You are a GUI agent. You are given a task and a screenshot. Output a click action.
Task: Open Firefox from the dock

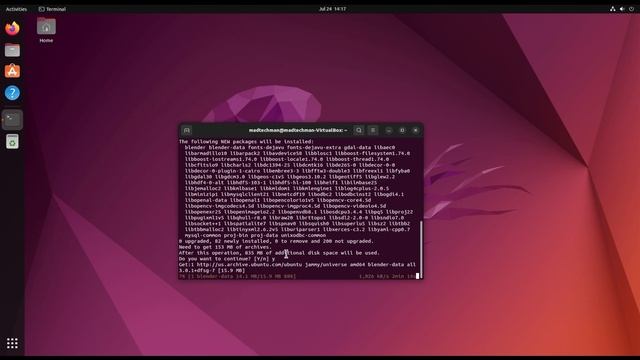[12, 28]
